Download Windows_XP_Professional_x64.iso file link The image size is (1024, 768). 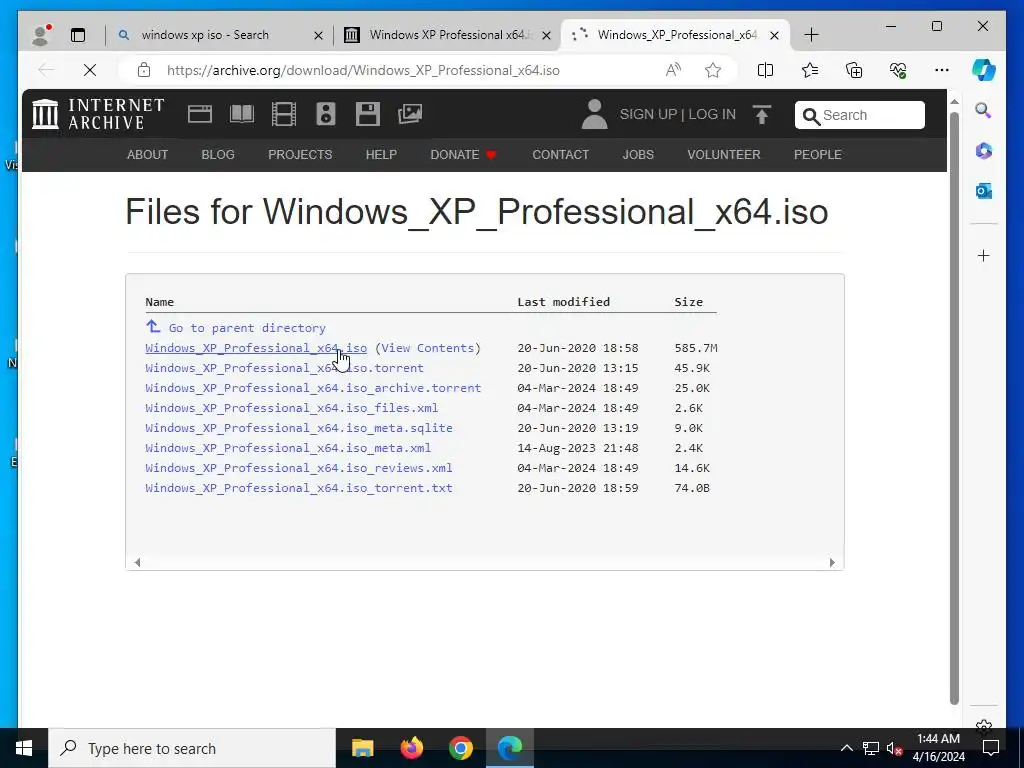(x=256, y=348)
